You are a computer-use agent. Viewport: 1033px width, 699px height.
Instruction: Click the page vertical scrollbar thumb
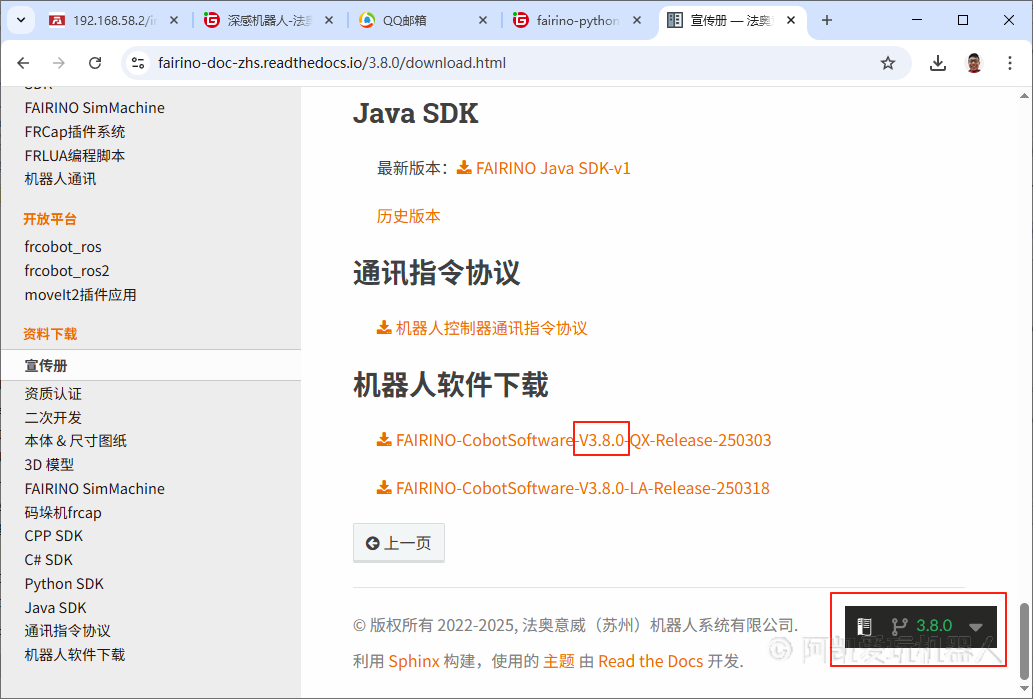click(x=1025, y=640)
